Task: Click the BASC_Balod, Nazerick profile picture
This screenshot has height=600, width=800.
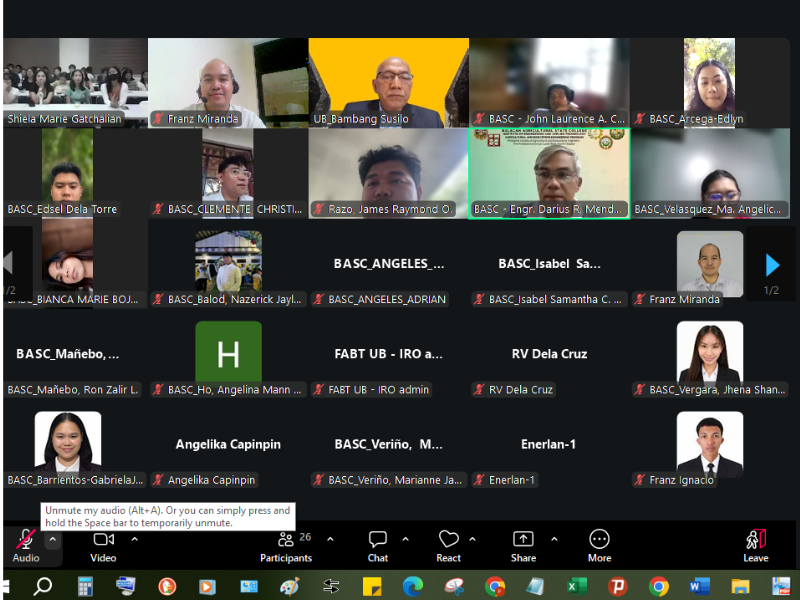Action: point(229,262)
